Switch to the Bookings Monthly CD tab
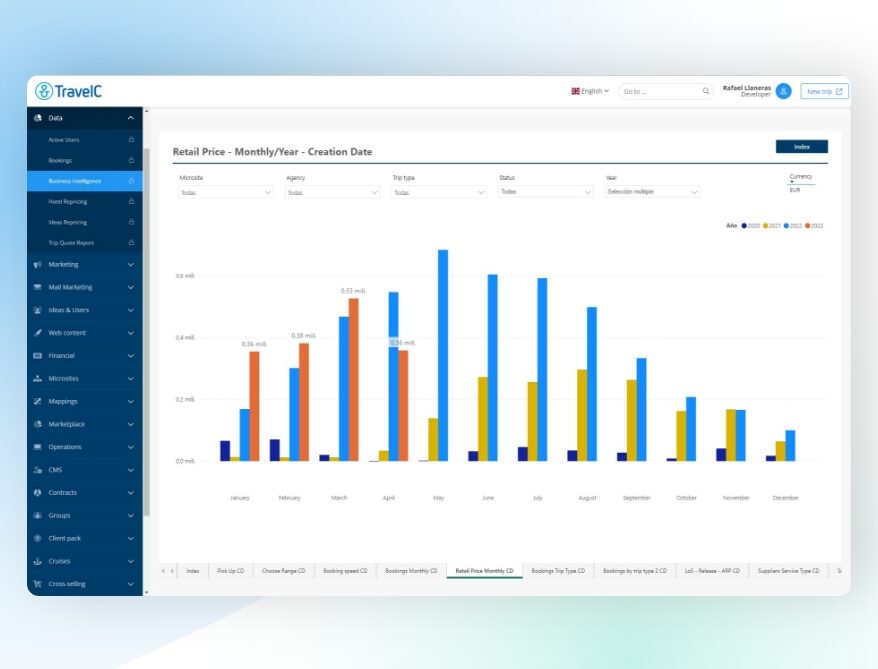This screenshot has height=669, width=878. 411,571
